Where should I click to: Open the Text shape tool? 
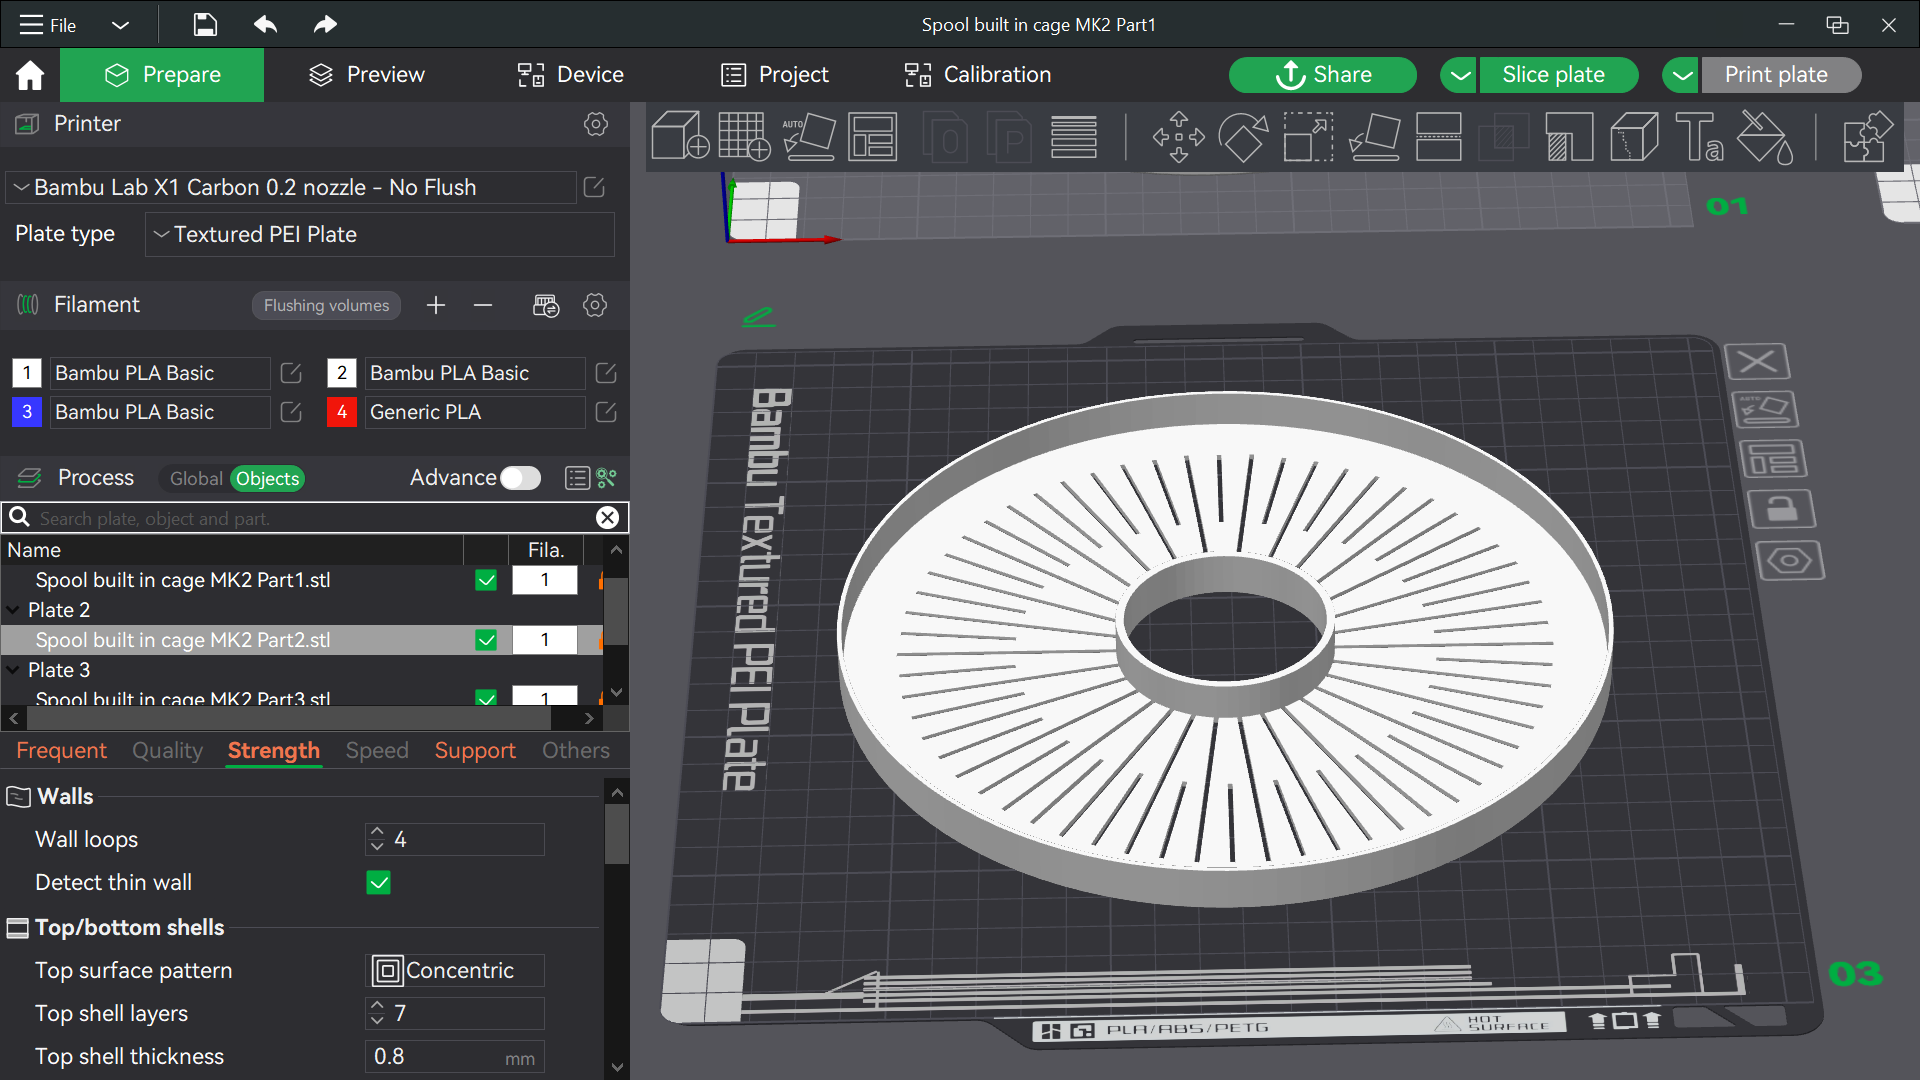click(x=1699, y=136)
